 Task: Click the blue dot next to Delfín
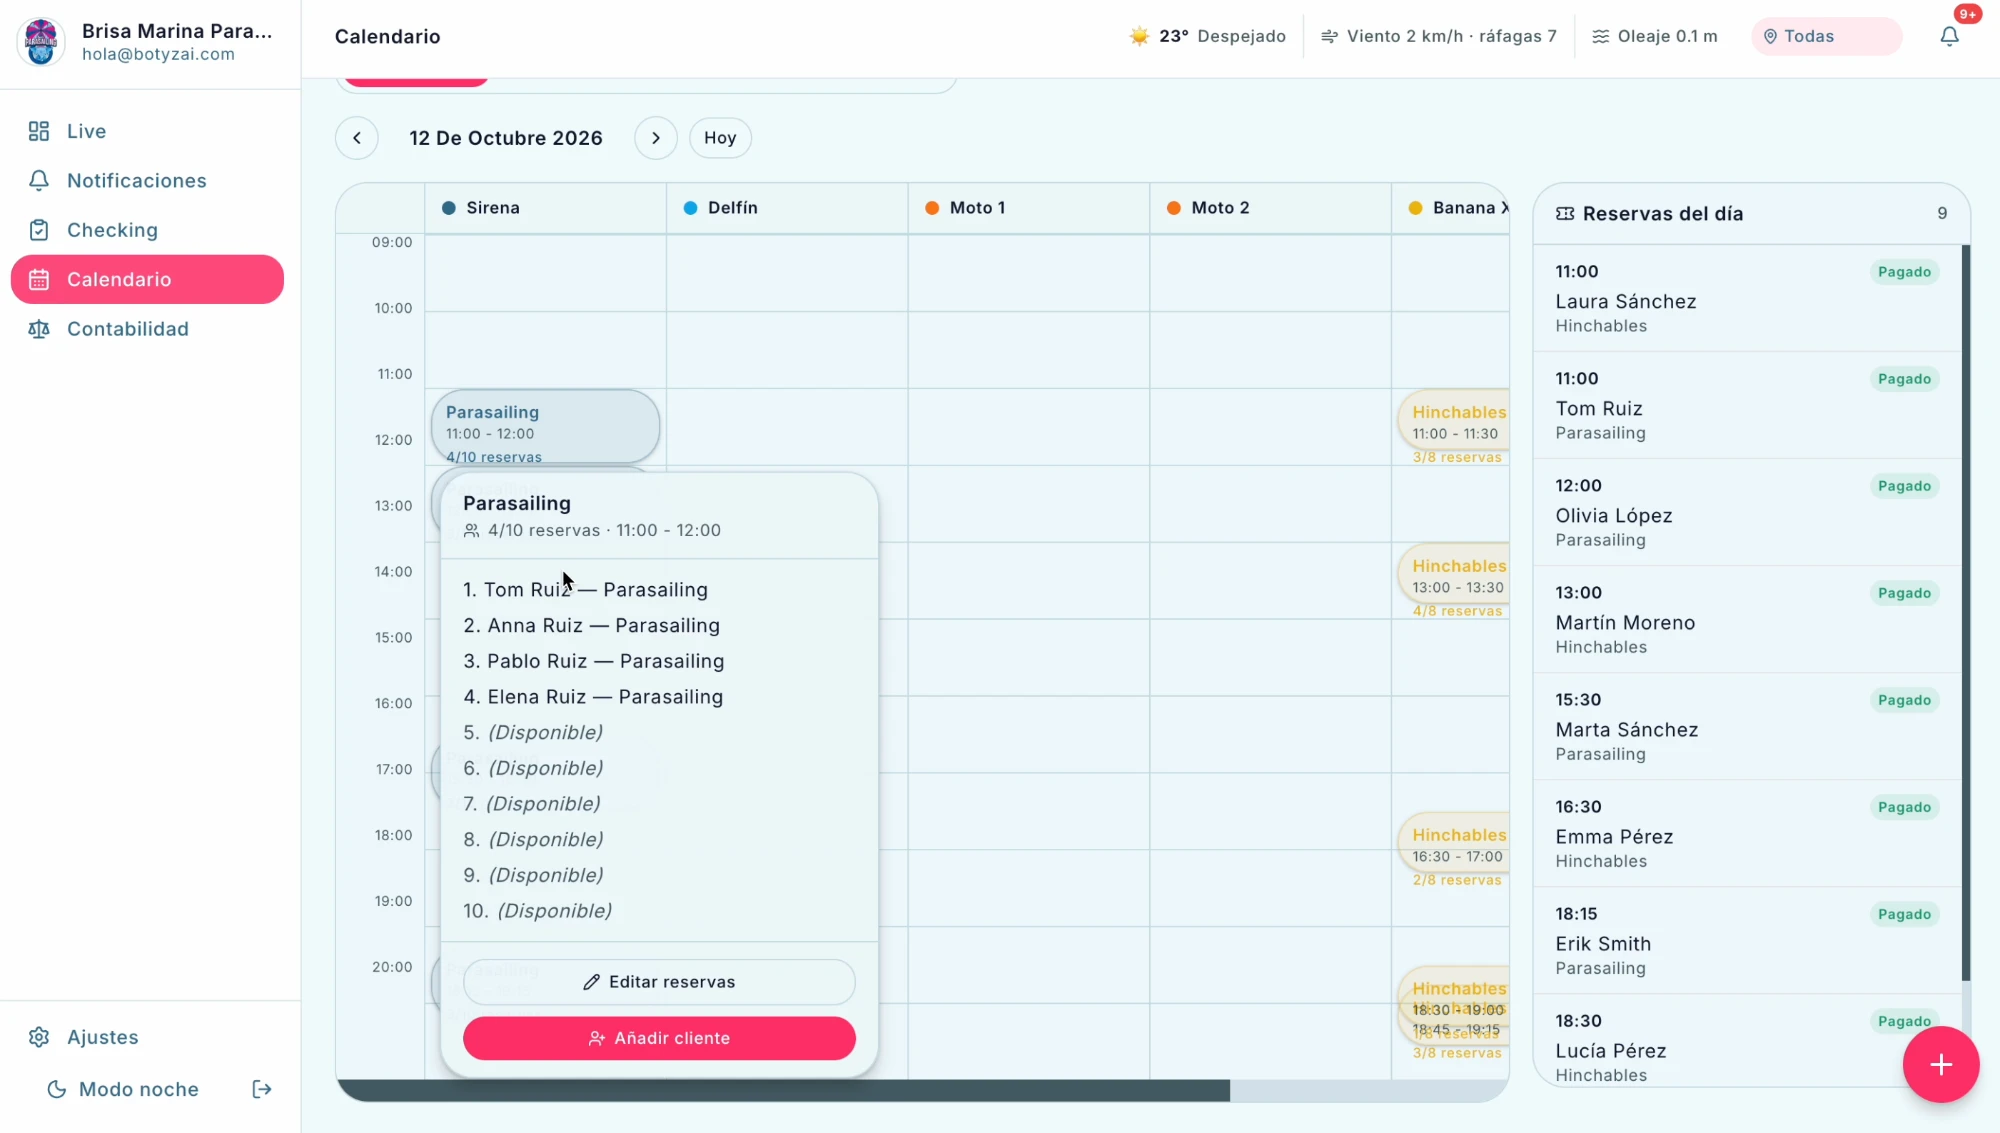[690, 208]
